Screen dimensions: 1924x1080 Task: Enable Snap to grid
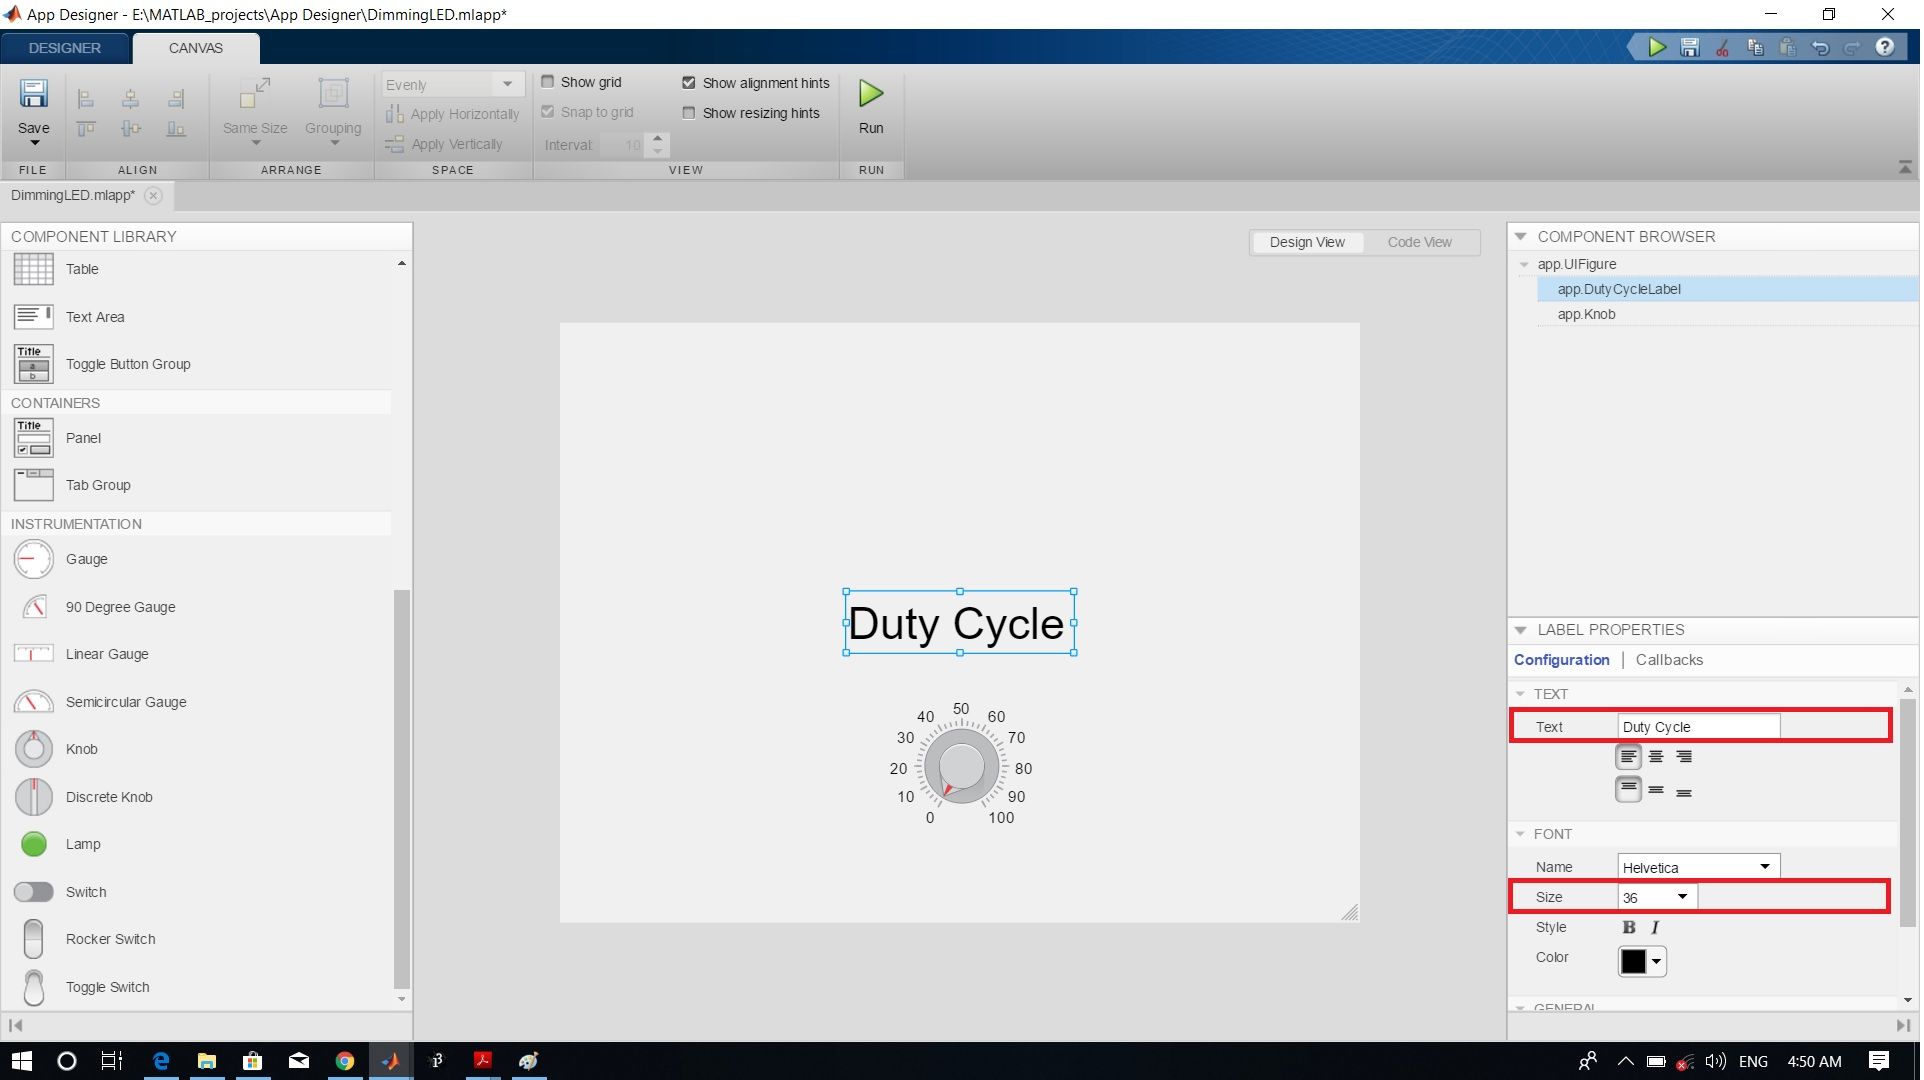[x=548, y=112]
